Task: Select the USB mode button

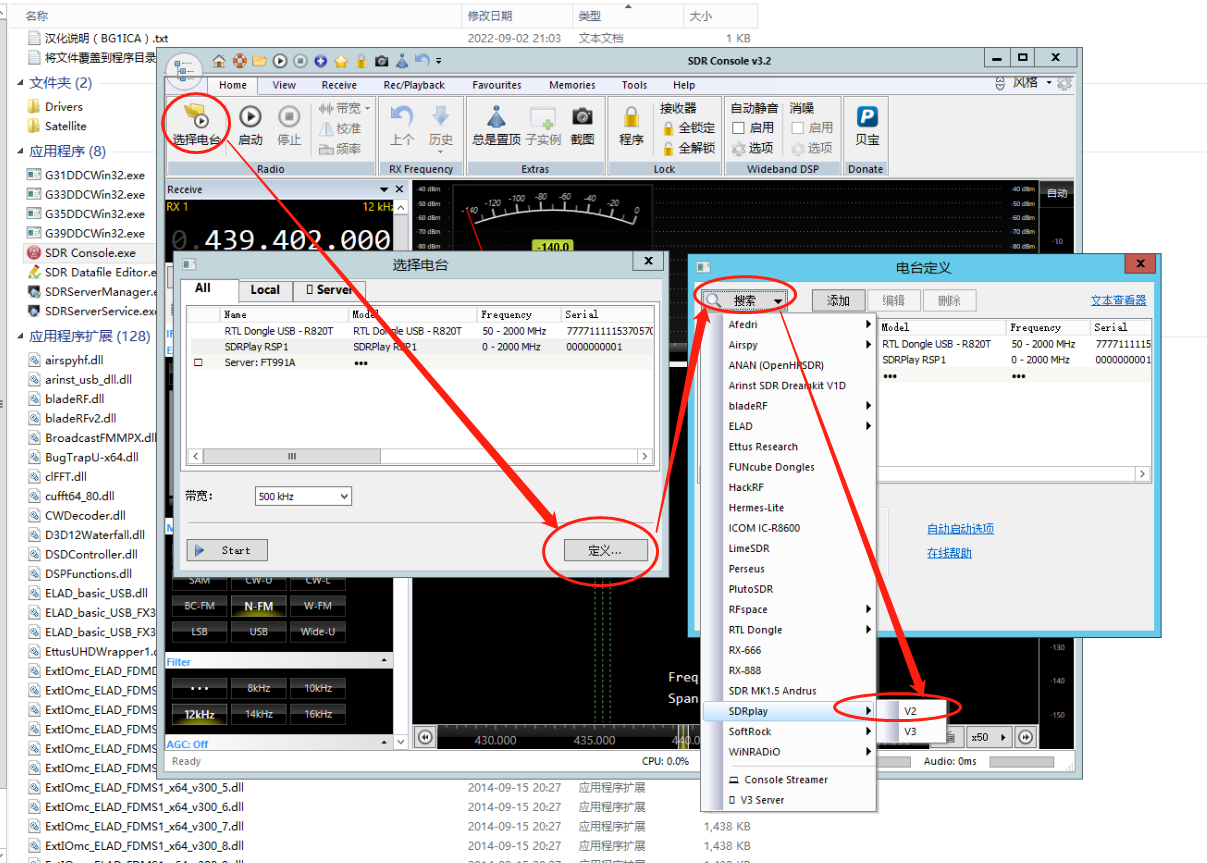Action: click(258, 631)
